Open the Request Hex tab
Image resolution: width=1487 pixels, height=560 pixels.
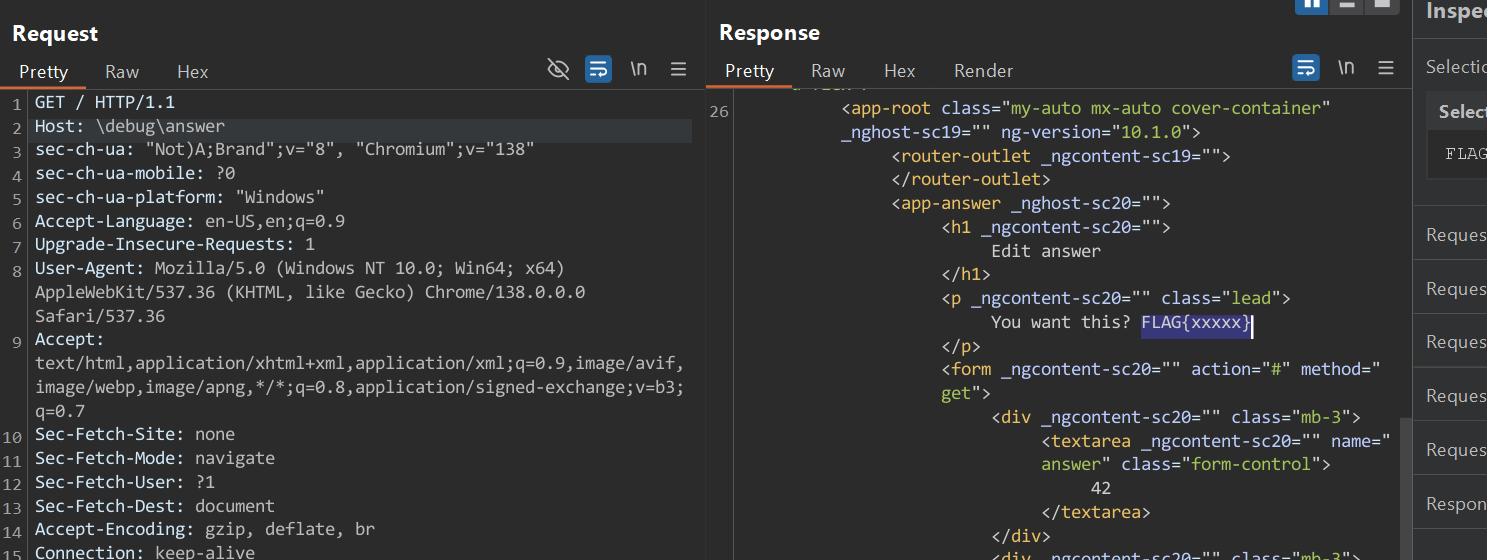pyautogui.click(x=192, y=72)
